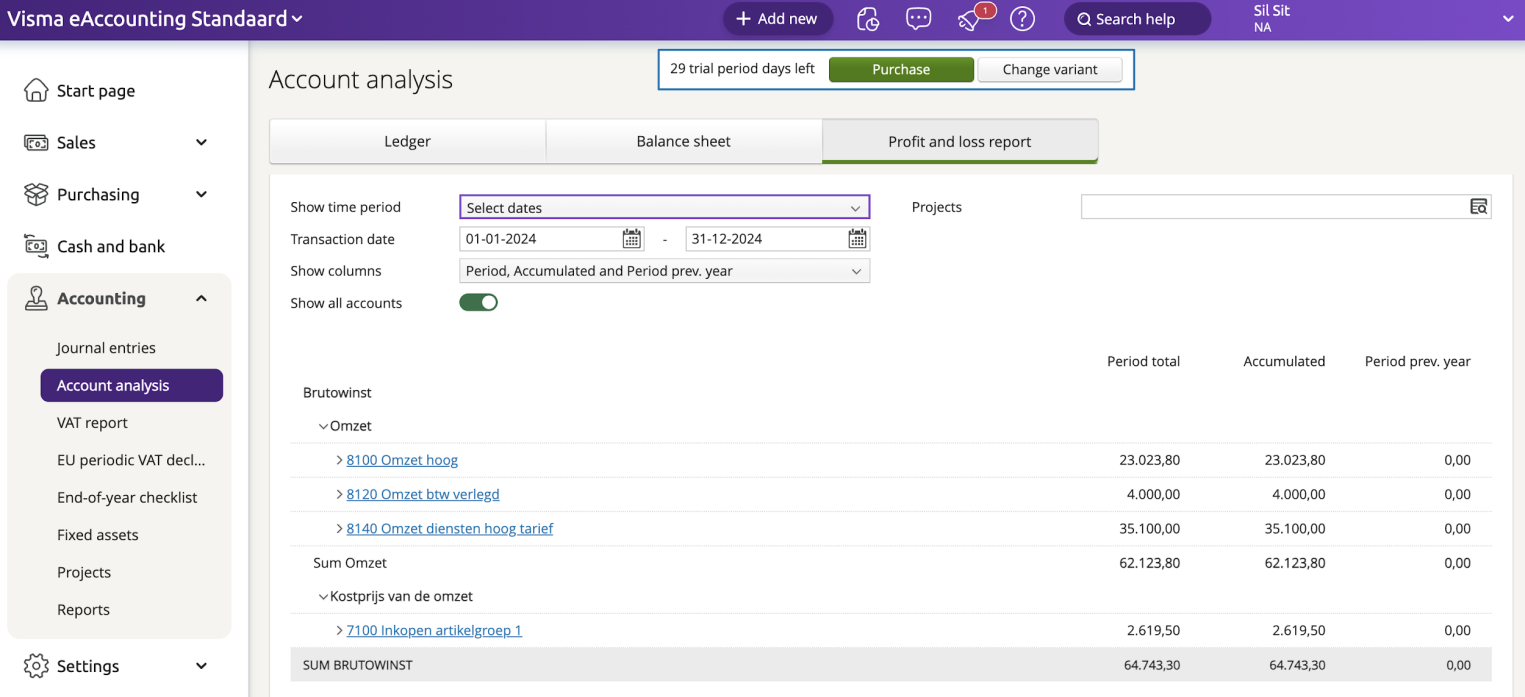Click the green Purchase button

(900, 69)
